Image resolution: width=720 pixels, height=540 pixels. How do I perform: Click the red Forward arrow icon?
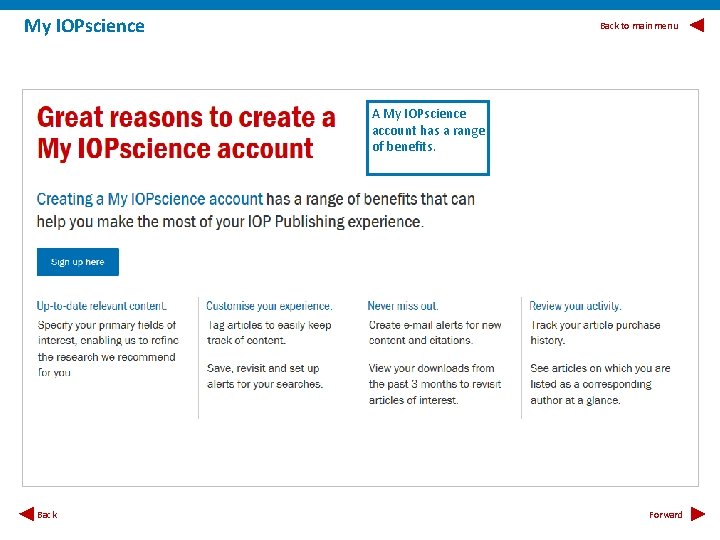pos(698,514)
